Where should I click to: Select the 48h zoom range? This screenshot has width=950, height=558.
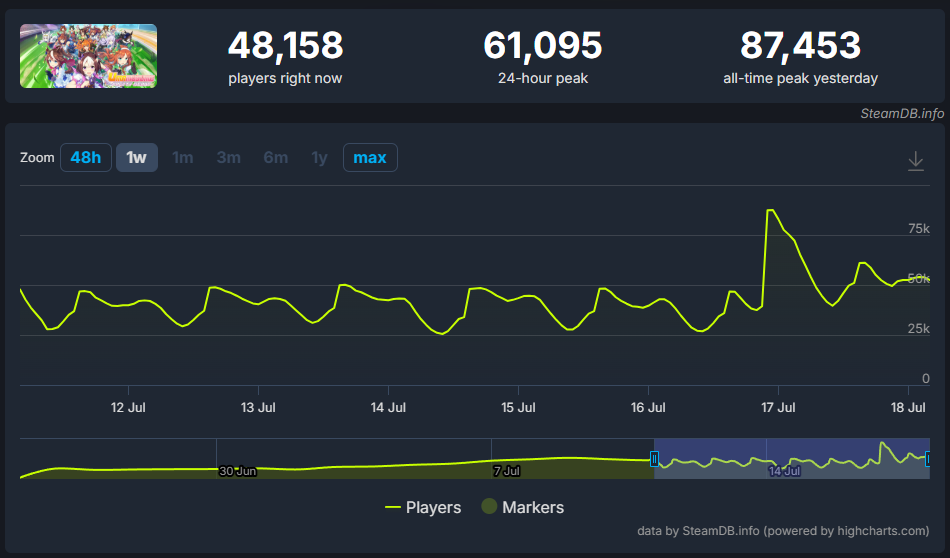[85, 158]
